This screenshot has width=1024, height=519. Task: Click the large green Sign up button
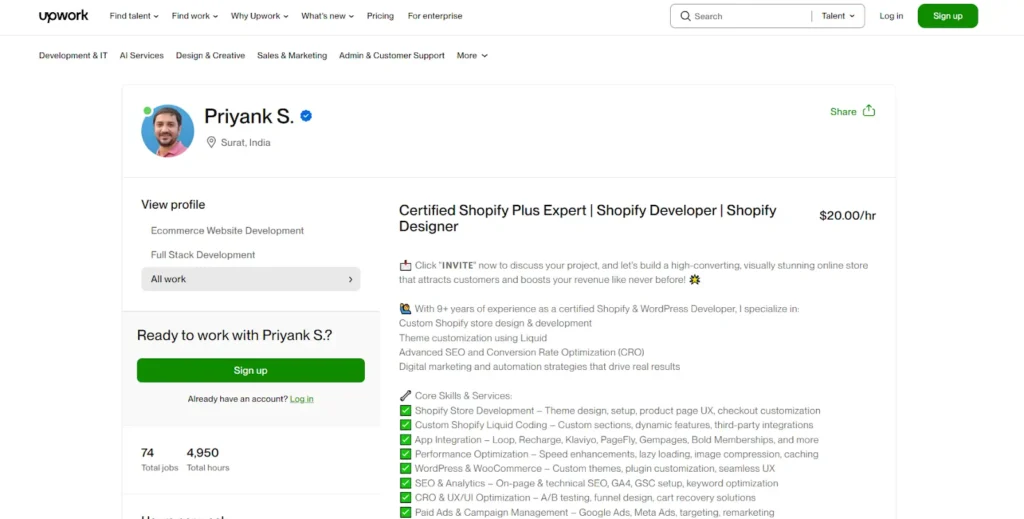pos(251,370)
